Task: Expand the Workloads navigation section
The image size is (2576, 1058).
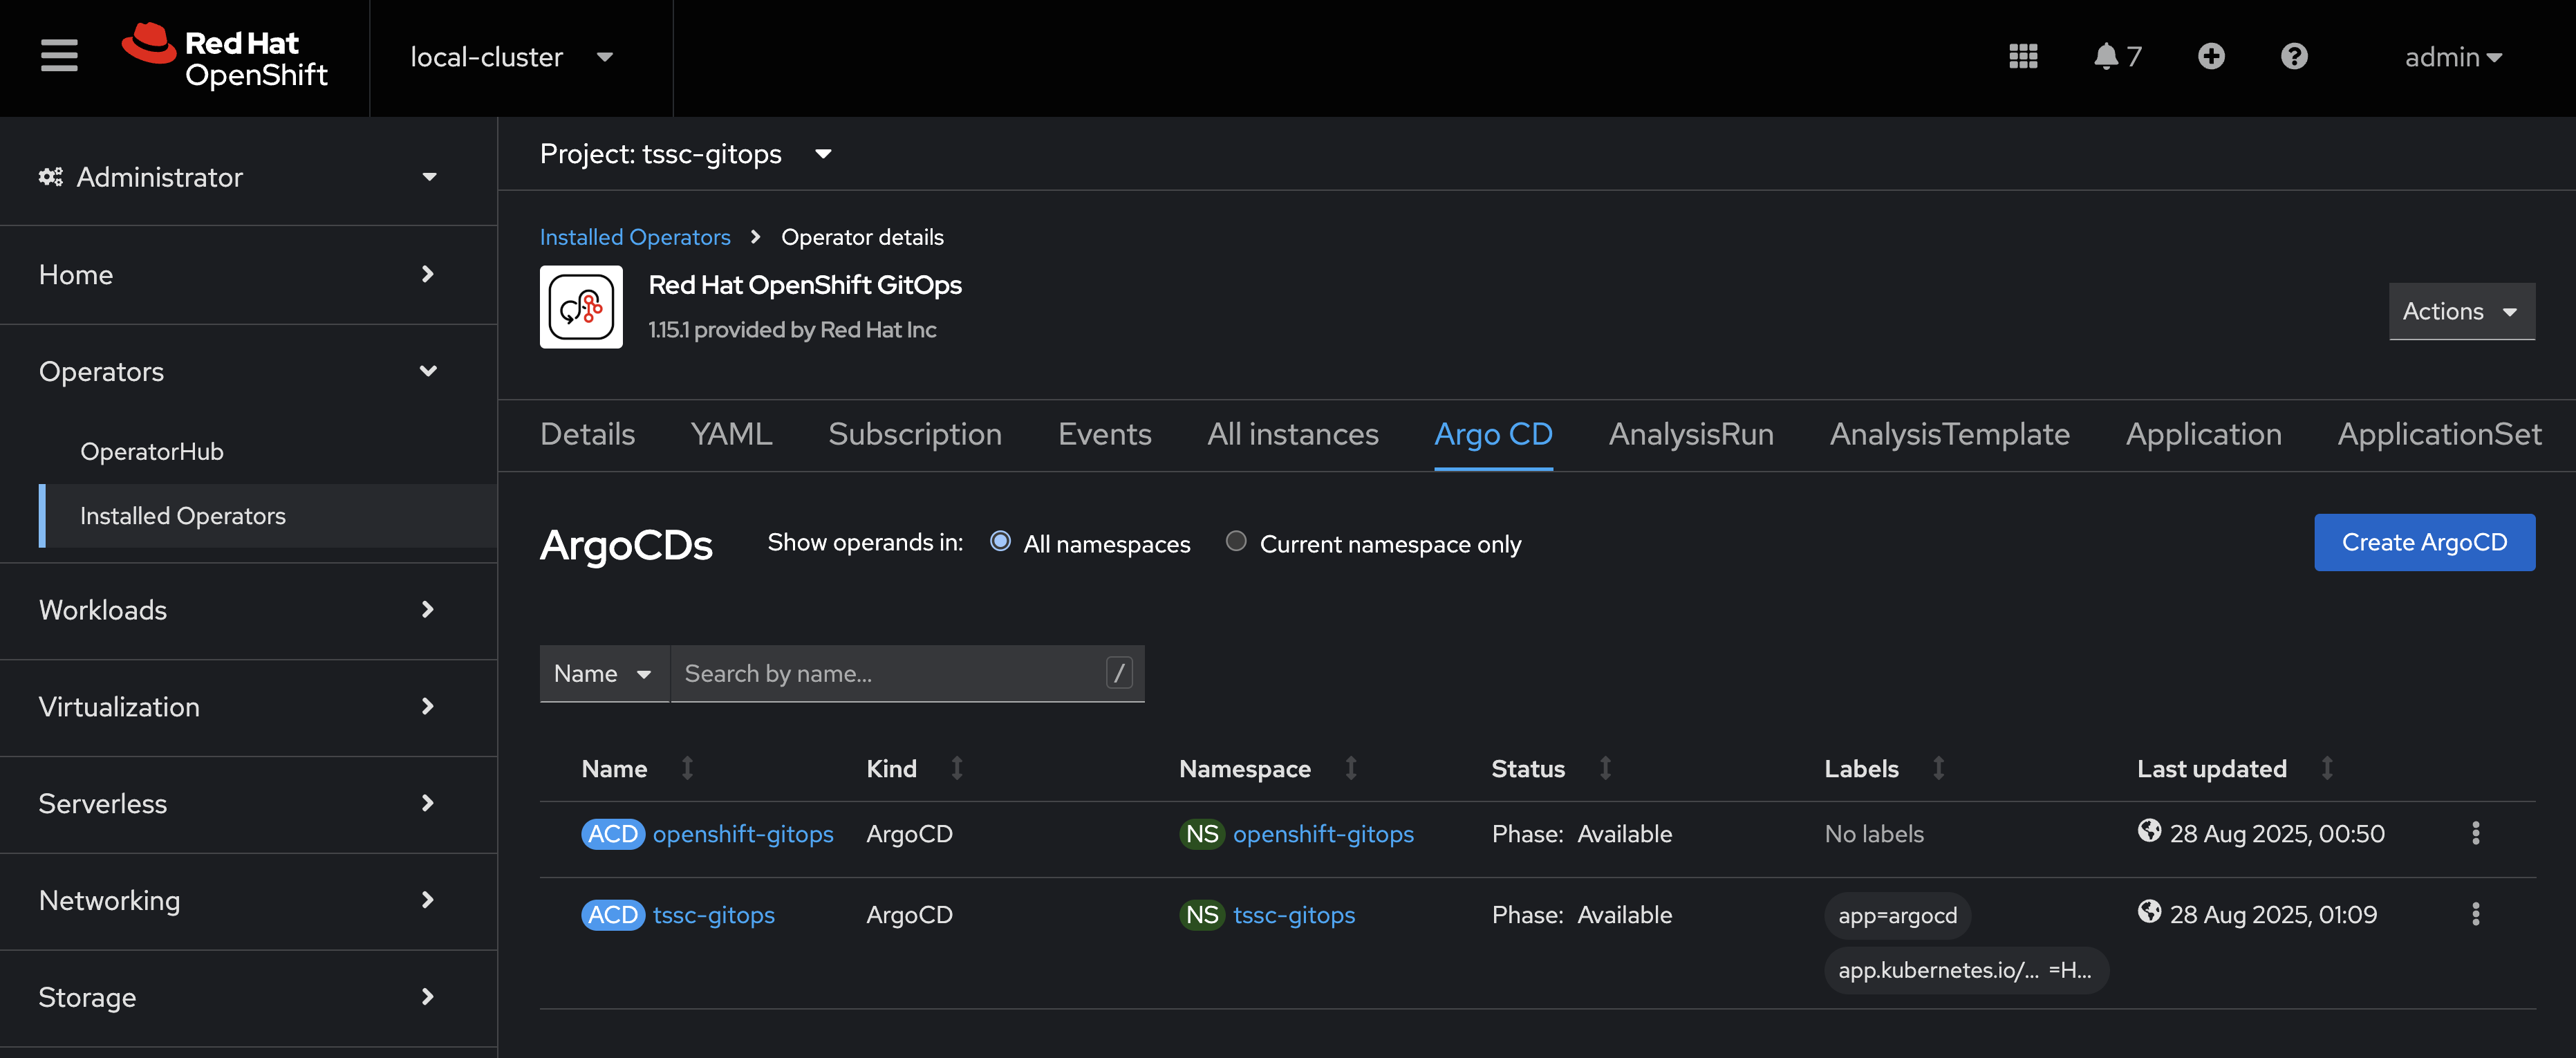Action: pyautogui.click(x=238, y=610)
